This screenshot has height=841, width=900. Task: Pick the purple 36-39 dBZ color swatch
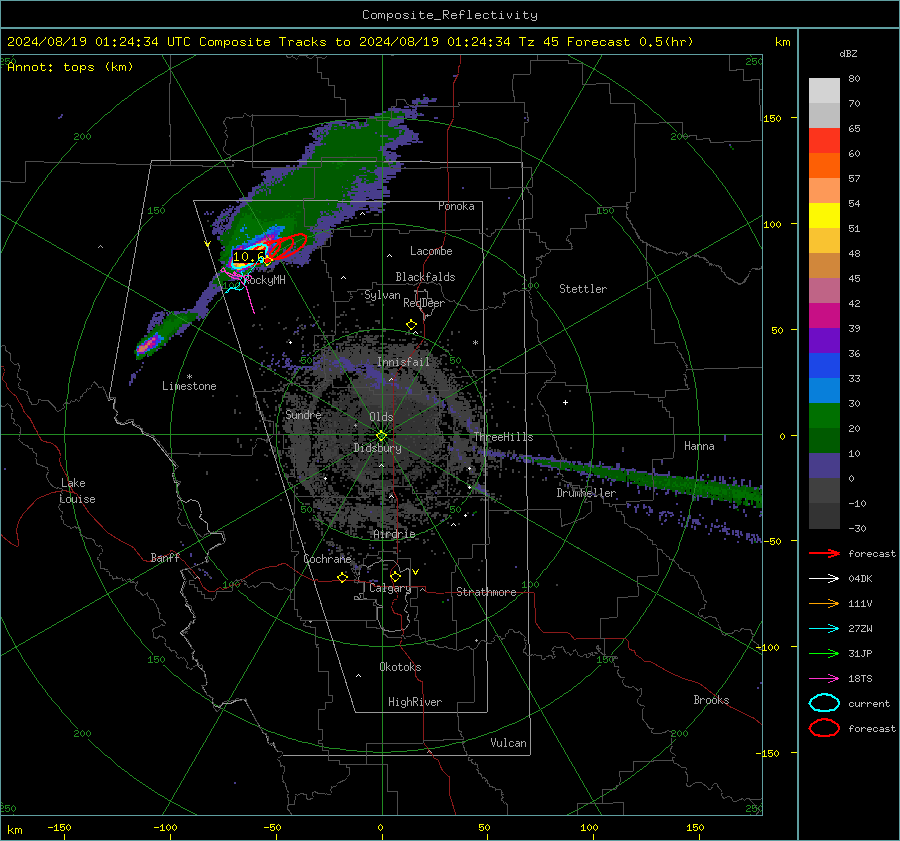tap(824, 340)
